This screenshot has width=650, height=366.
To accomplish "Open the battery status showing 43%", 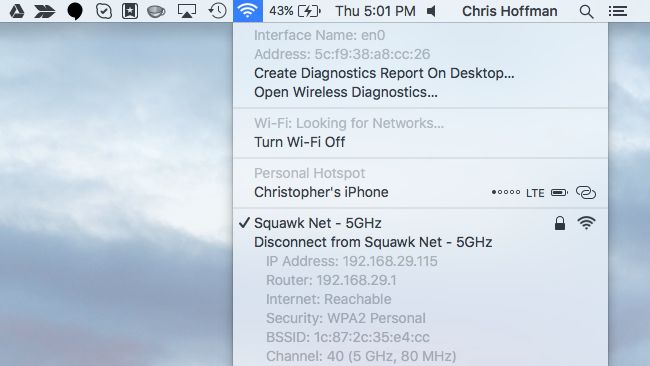I will click(x=295, y=11).
